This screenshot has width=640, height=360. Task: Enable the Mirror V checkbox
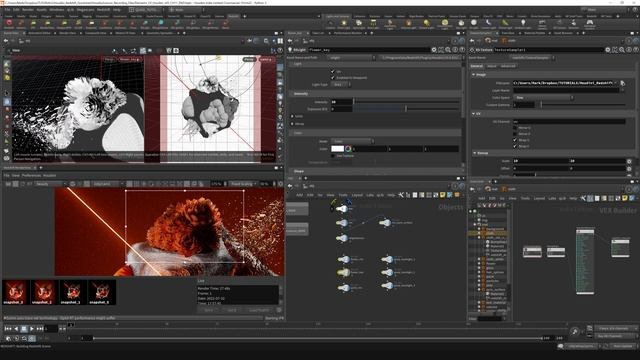point(515,134)
